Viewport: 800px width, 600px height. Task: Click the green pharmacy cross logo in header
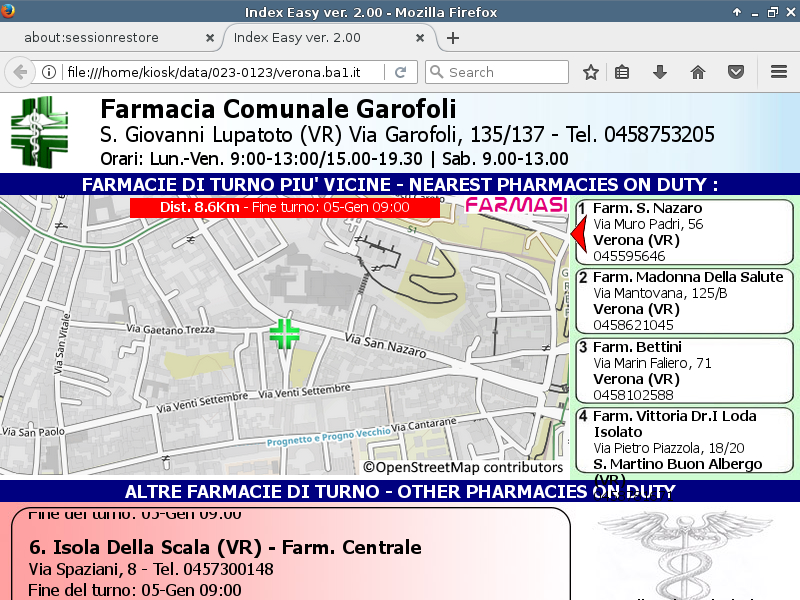40,132
